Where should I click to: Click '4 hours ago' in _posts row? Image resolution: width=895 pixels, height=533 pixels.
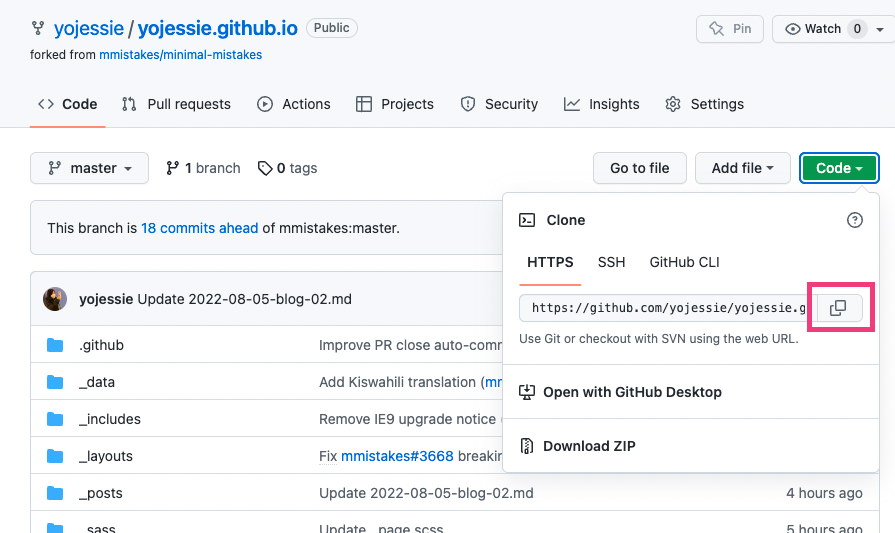pos(824,493)
